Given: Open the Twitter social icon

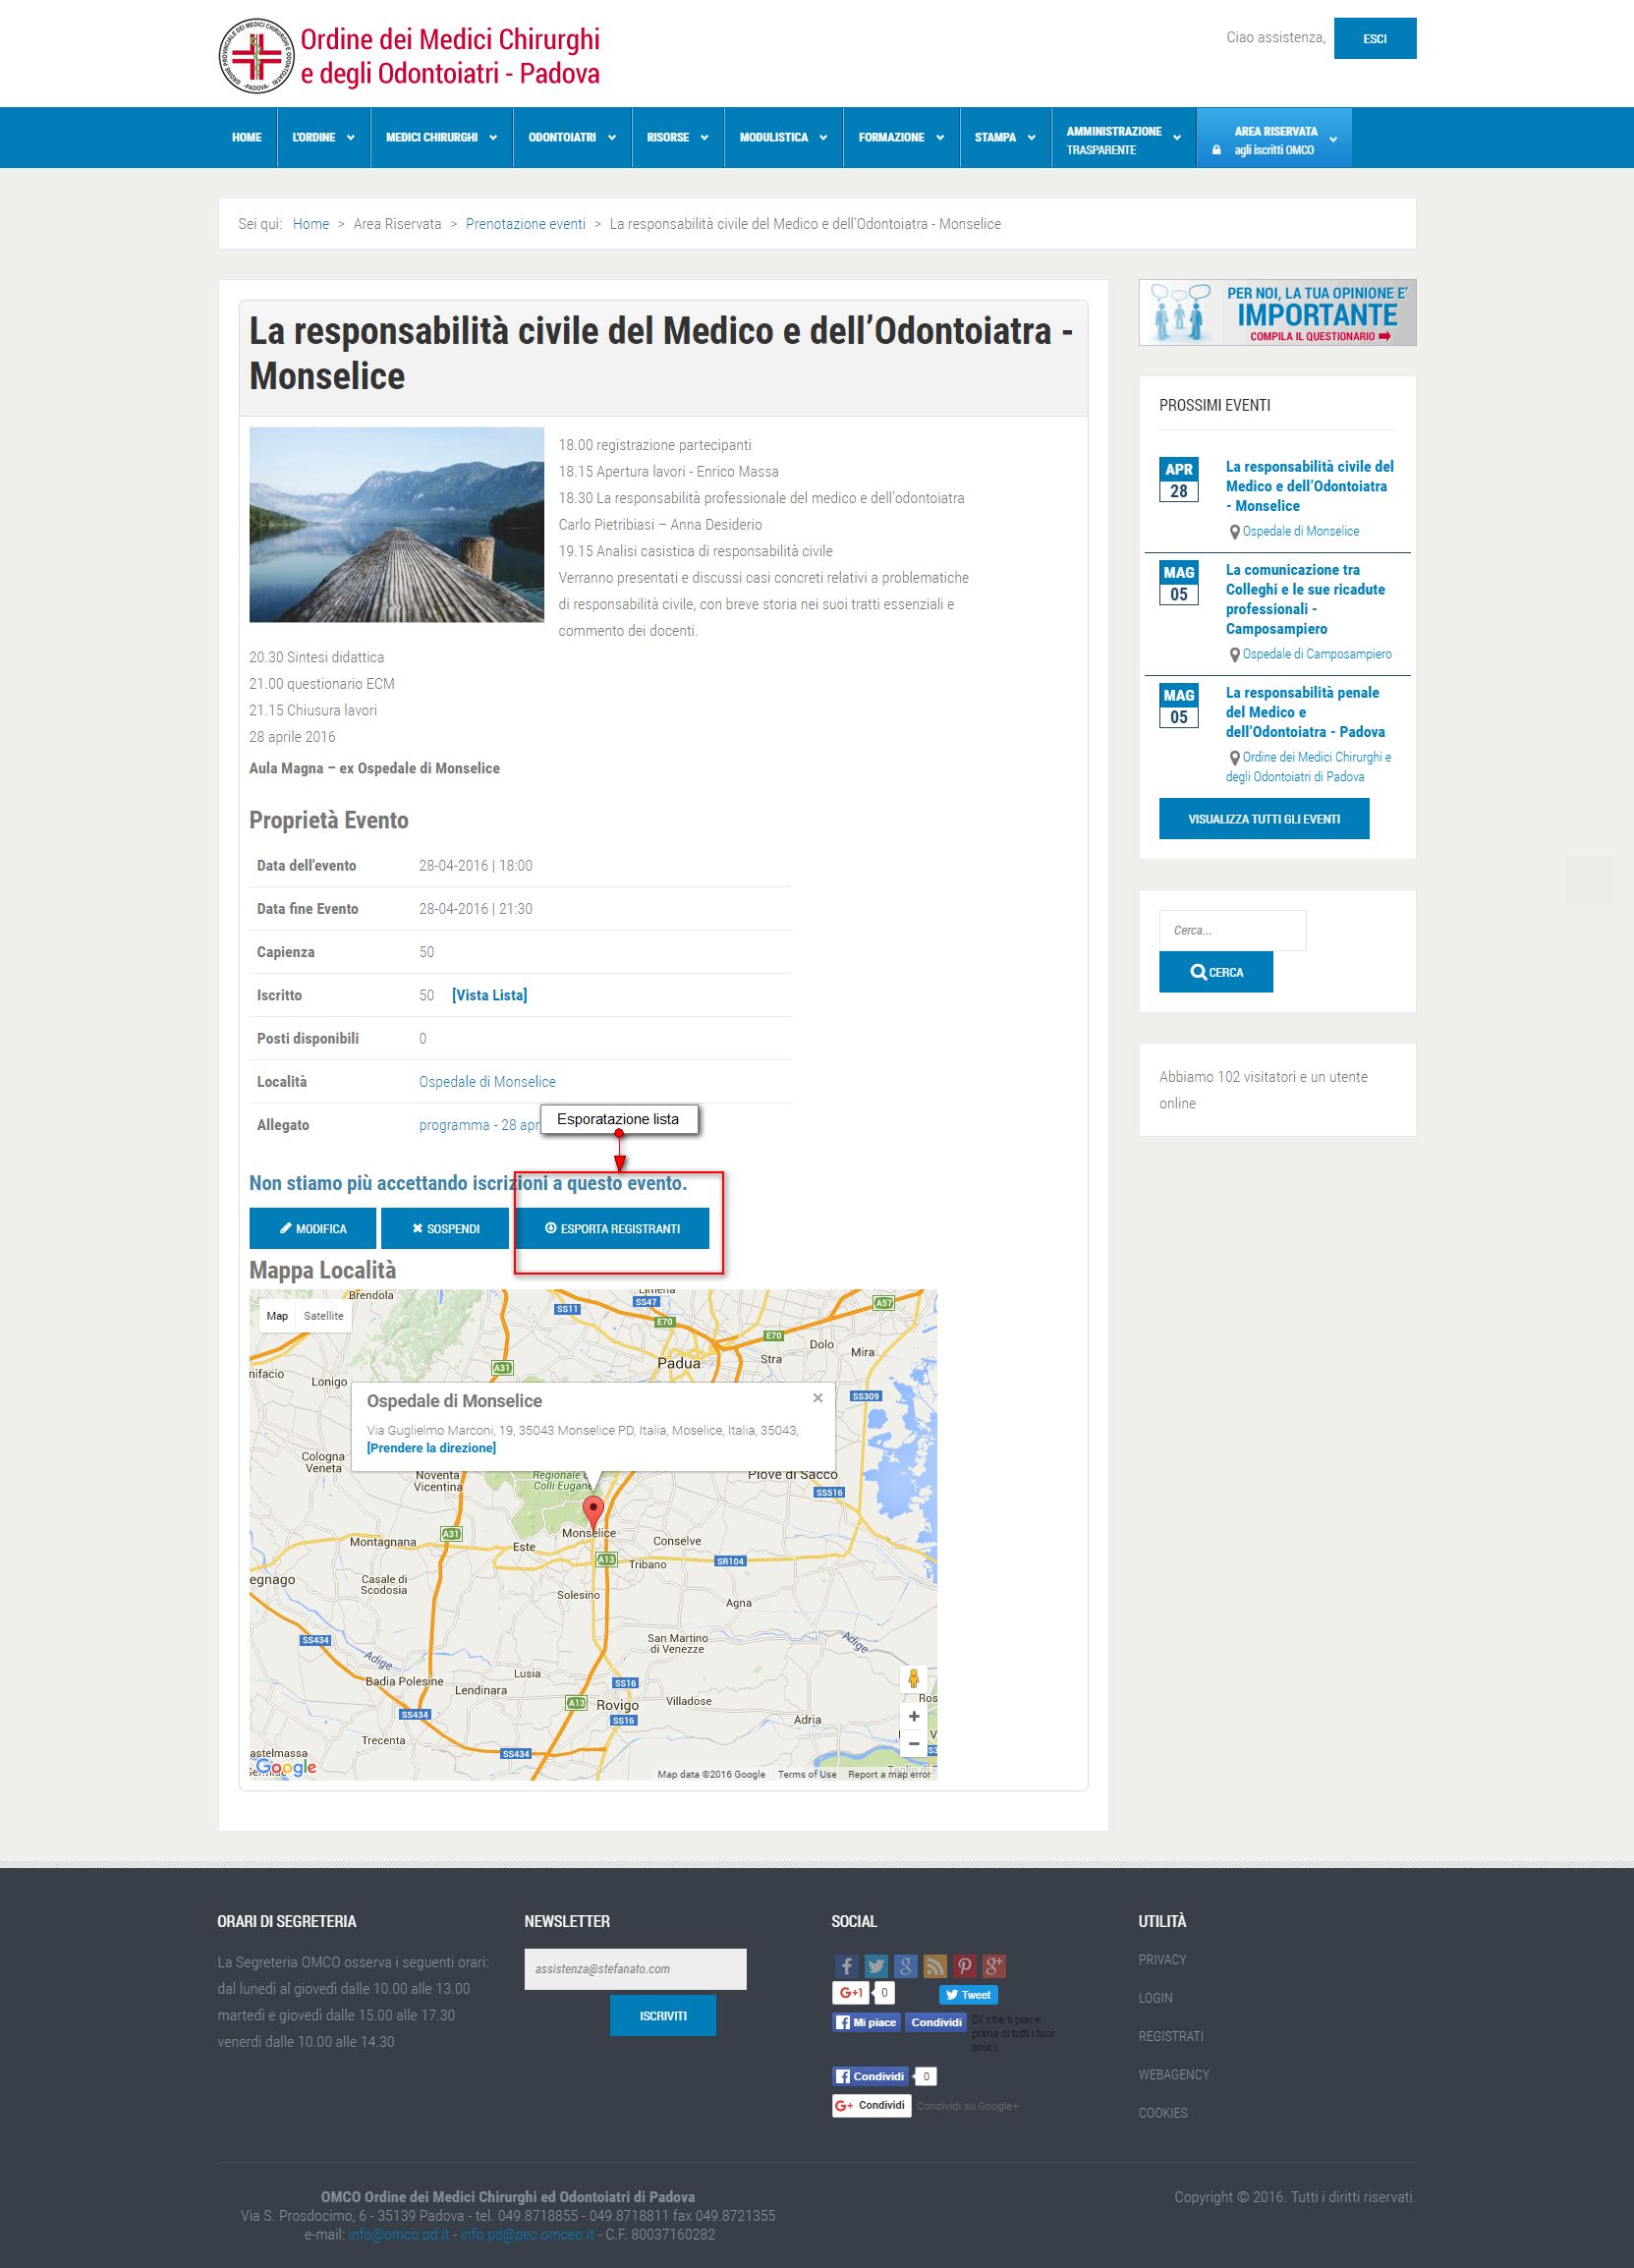Looking at the screenshot, I should 876,1966.
